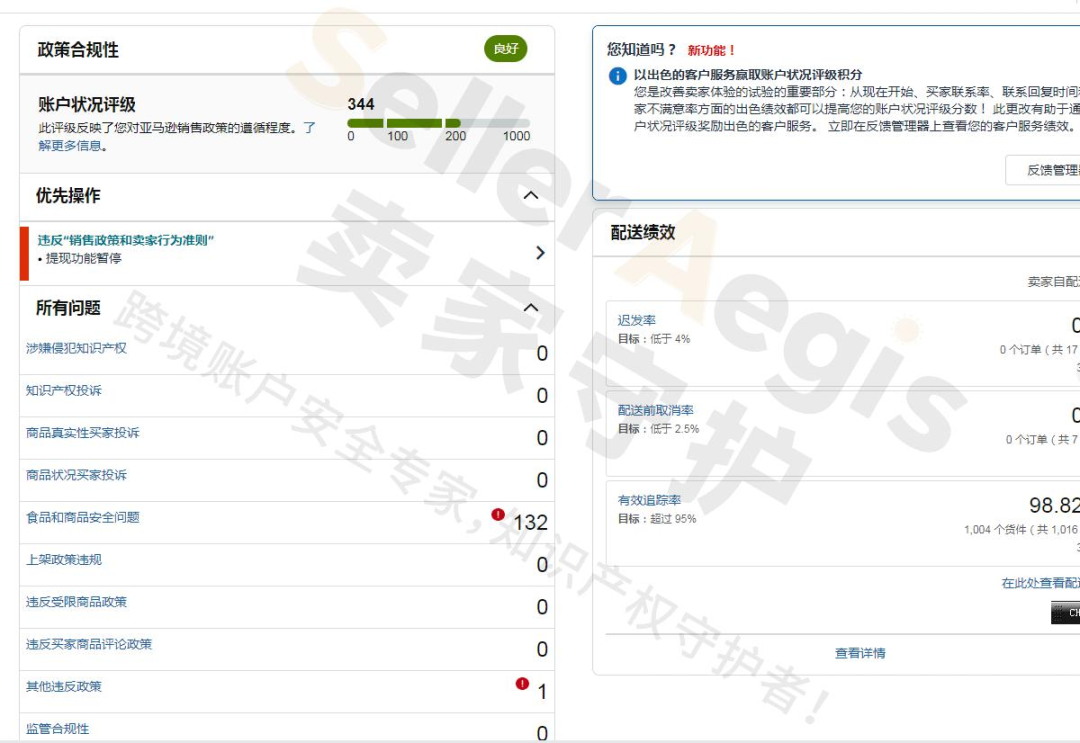Open 商品状况买家投诉 link

click(76, 475)
